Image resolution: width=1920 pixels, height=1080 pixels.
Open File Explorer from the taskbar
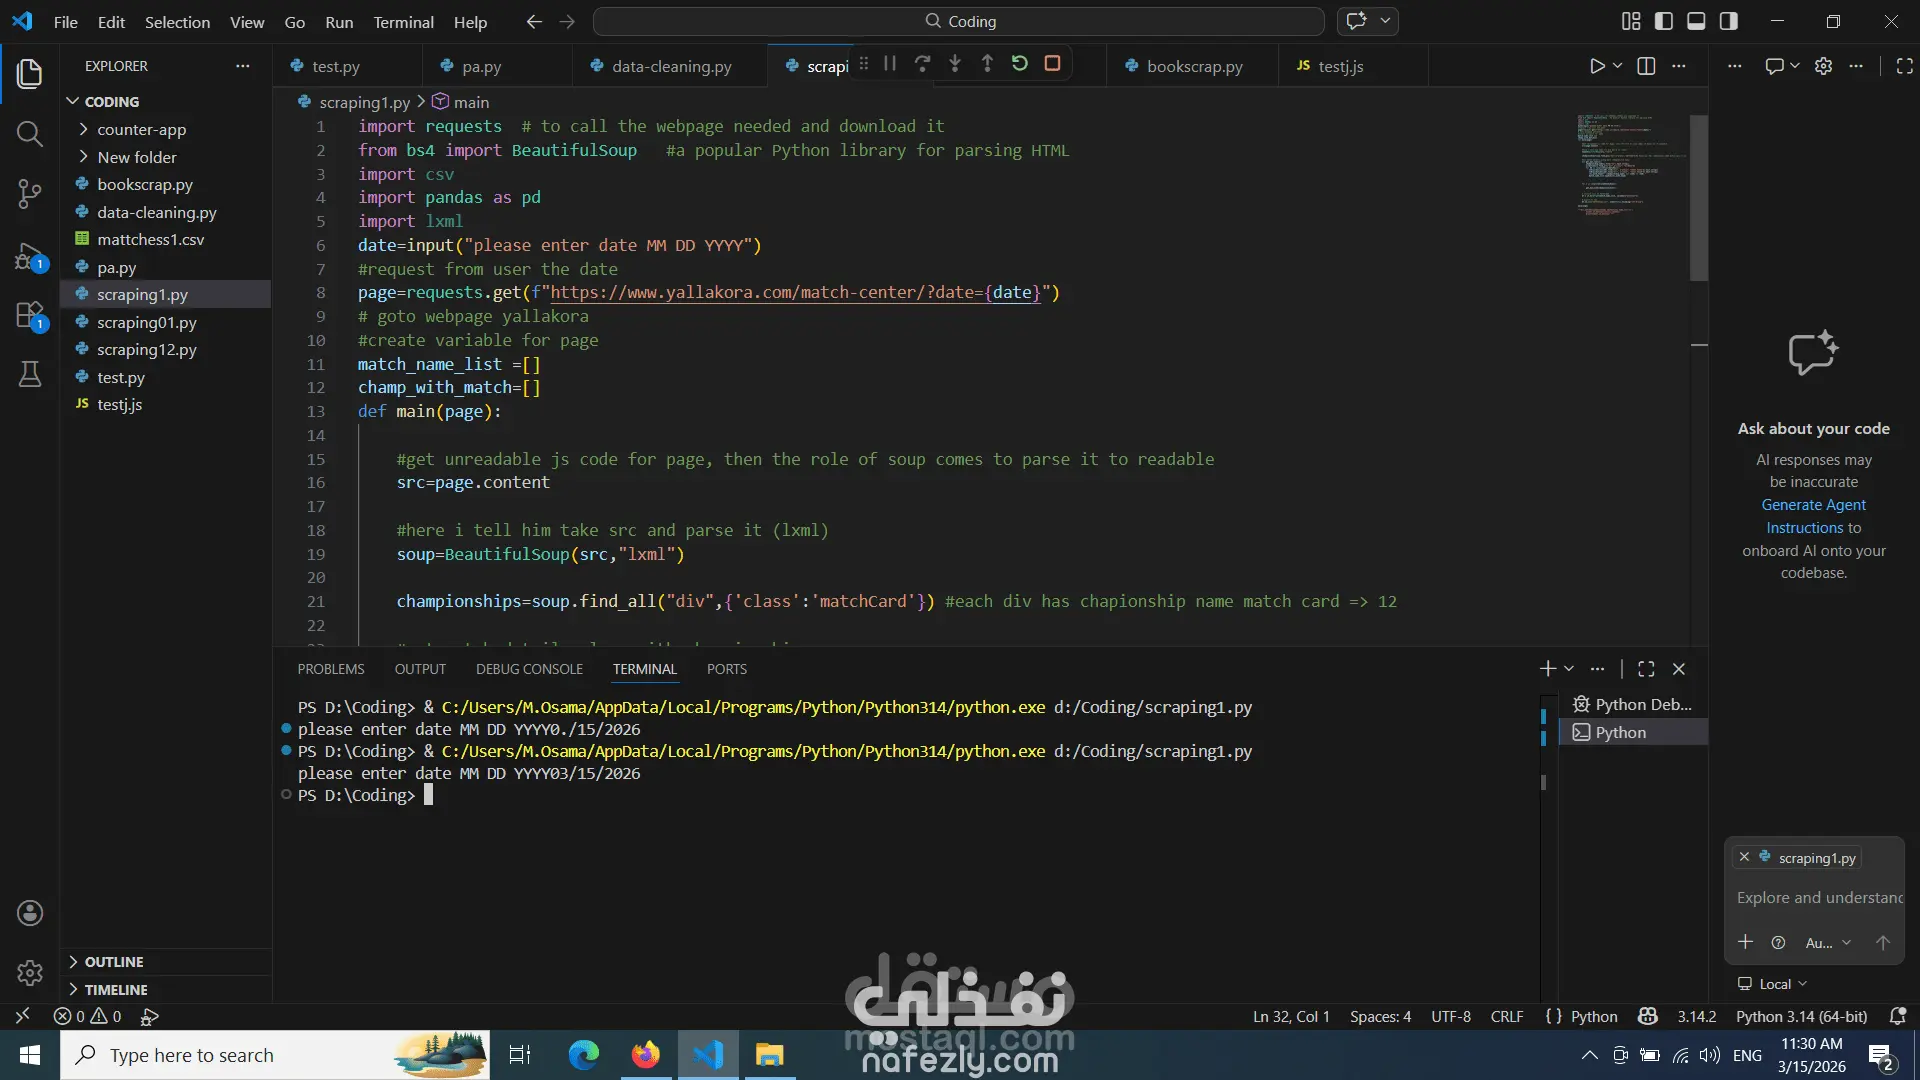point(769,1055)
